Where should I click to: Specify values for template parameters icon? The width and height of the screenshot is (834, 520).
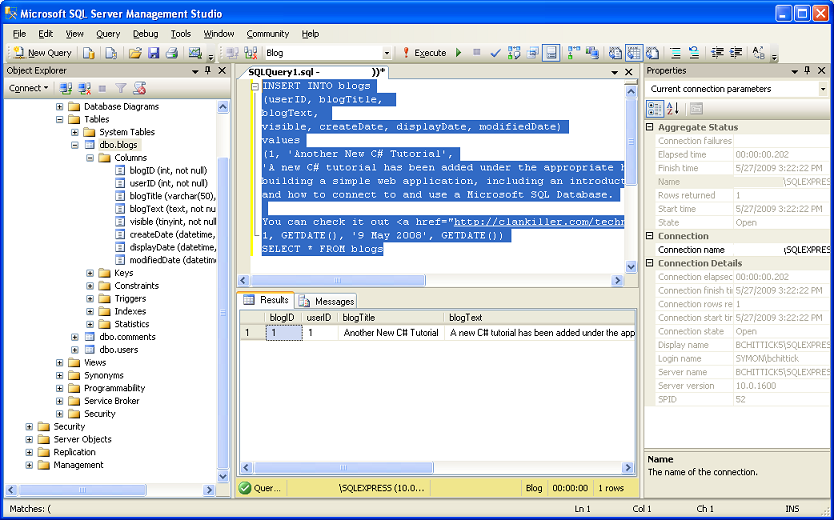[x=758, y=53]
